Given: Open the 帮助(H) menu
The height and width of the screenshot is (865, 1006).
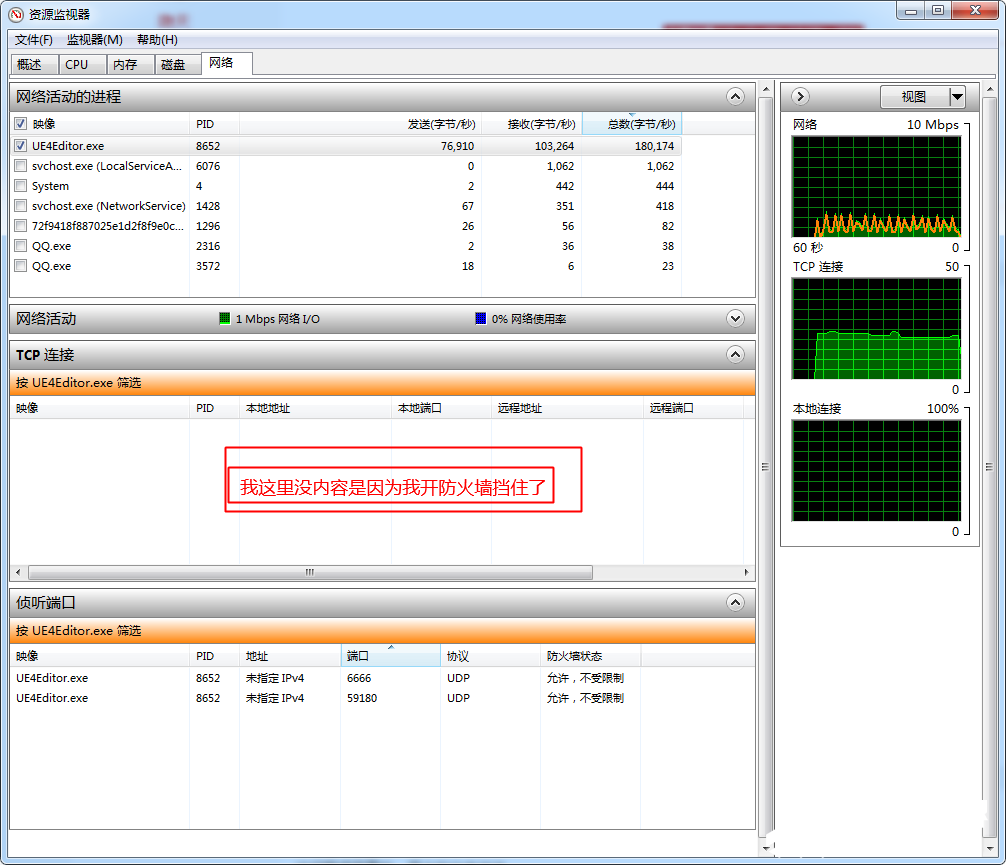Looking at the screenshot, I should [157, 40].
